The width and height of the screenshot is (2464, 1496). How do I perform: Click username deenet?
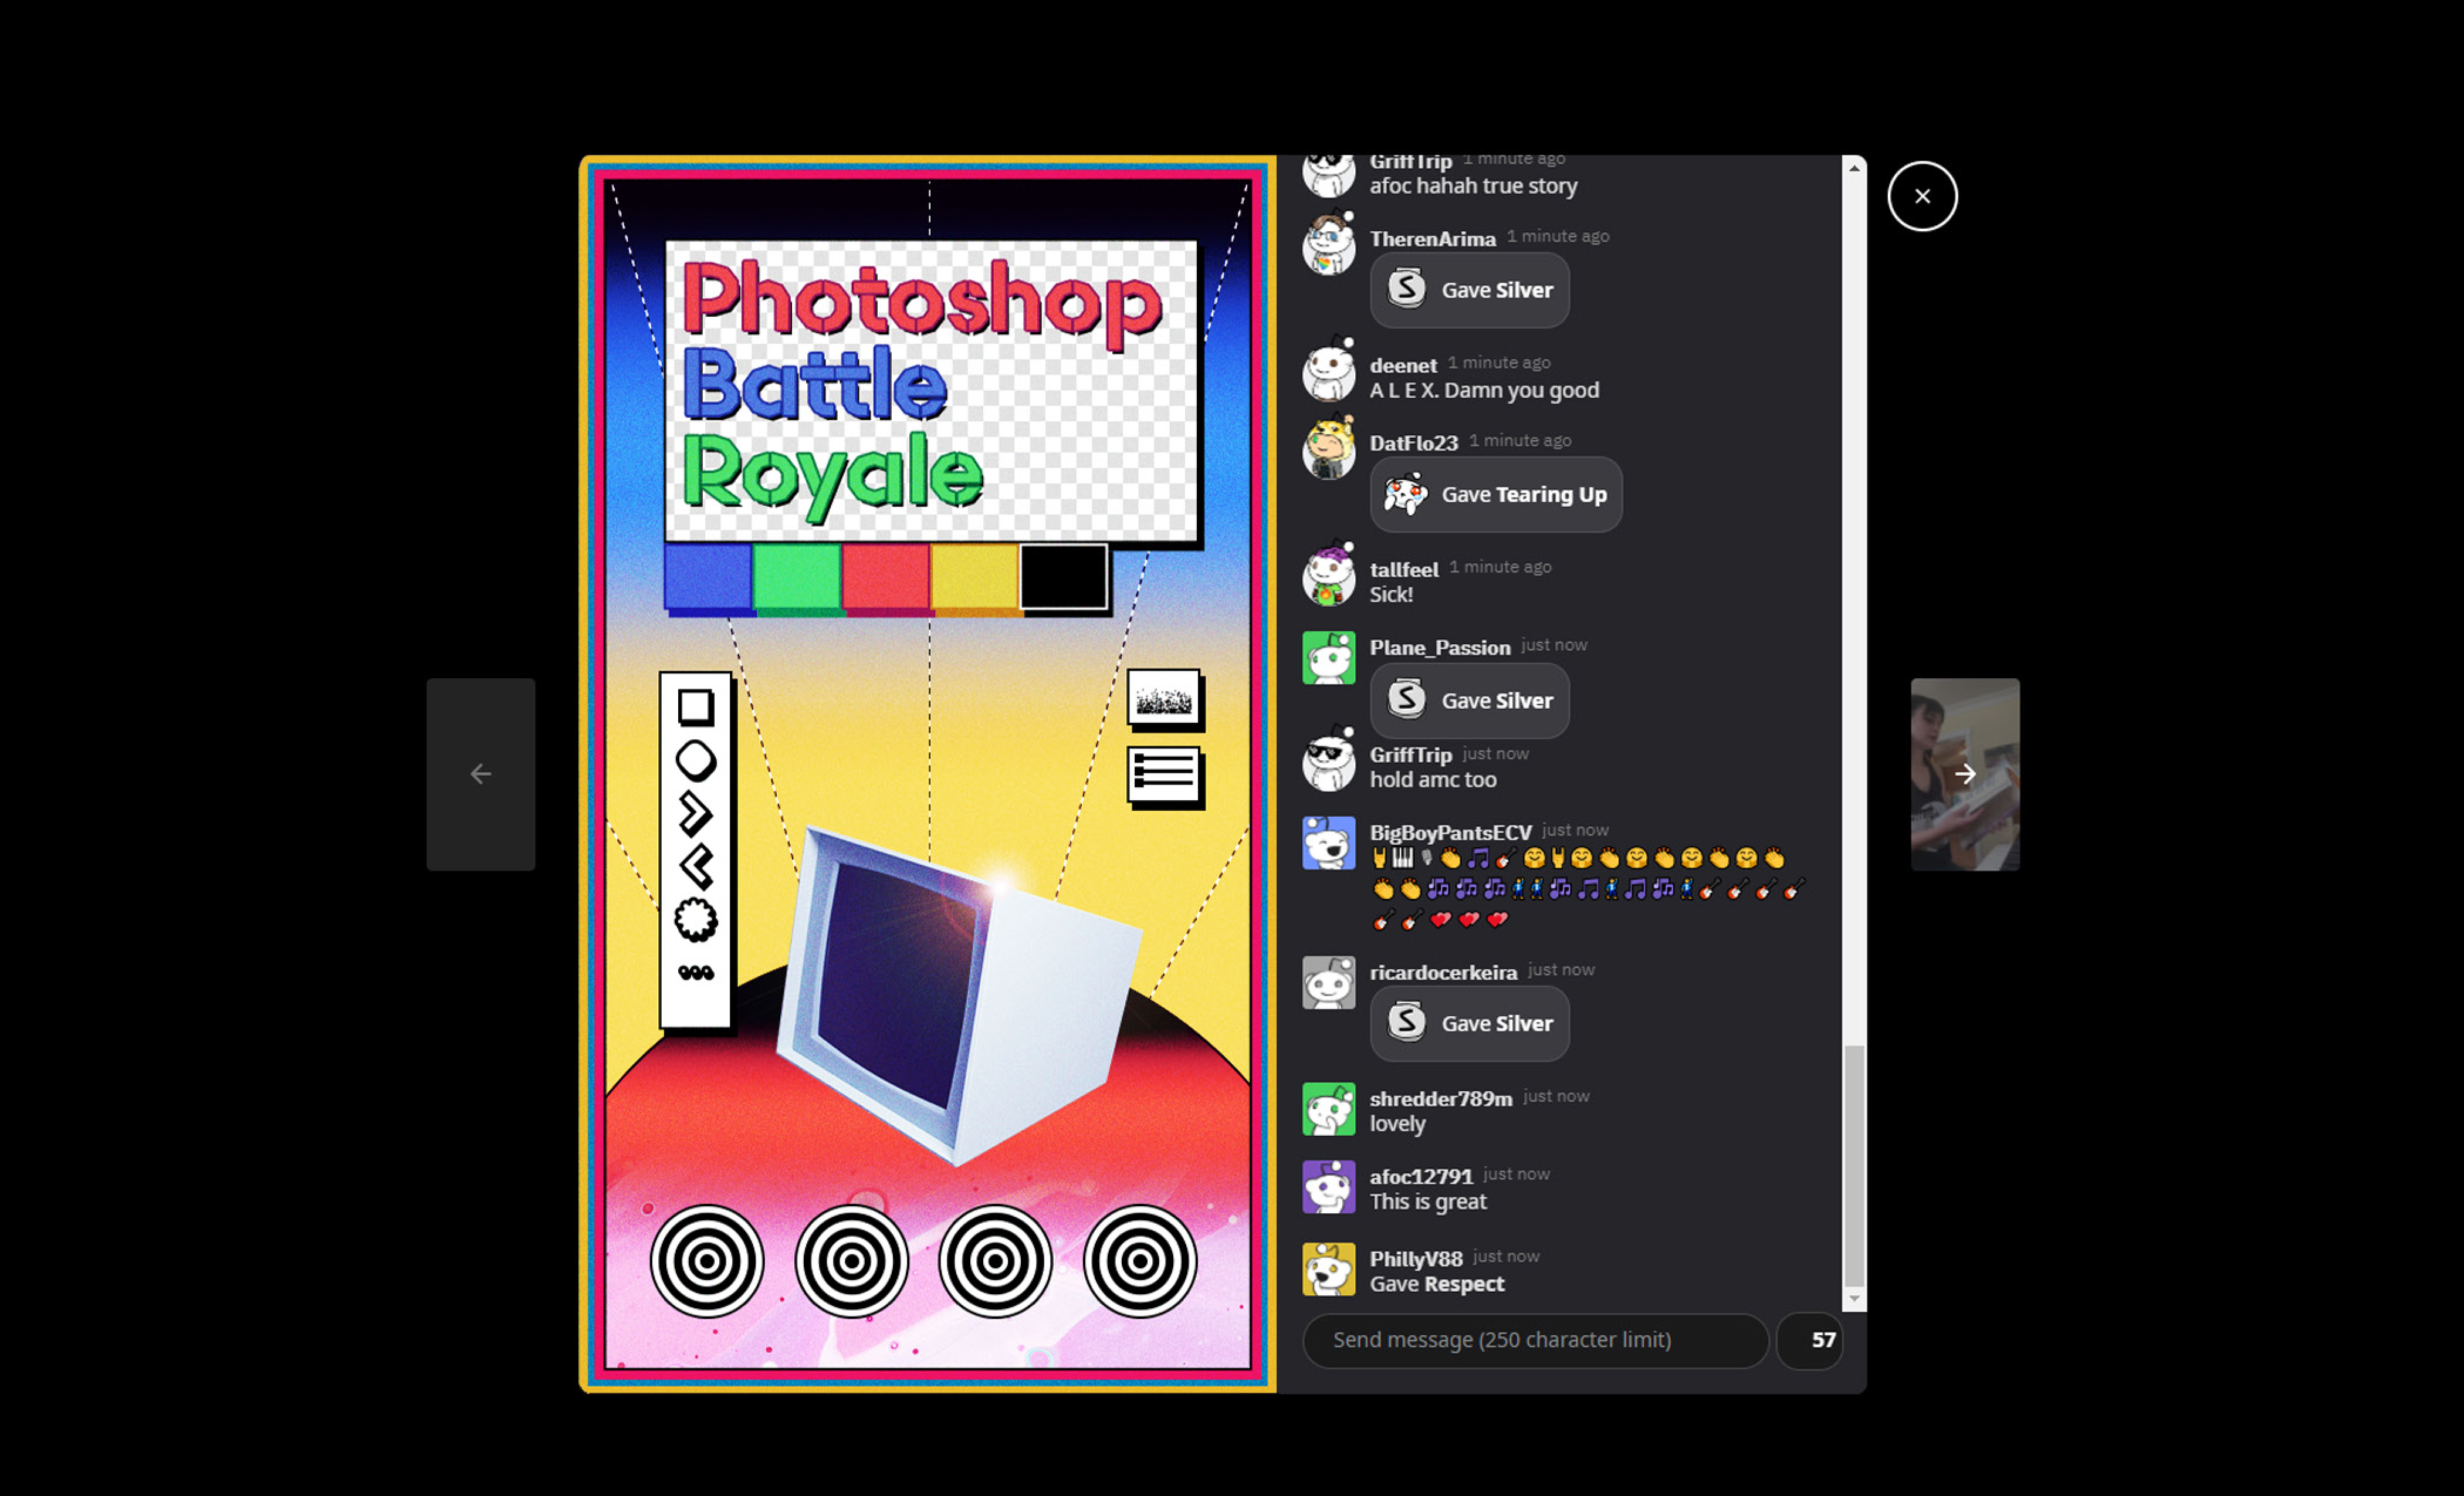tap(1403, 365)
